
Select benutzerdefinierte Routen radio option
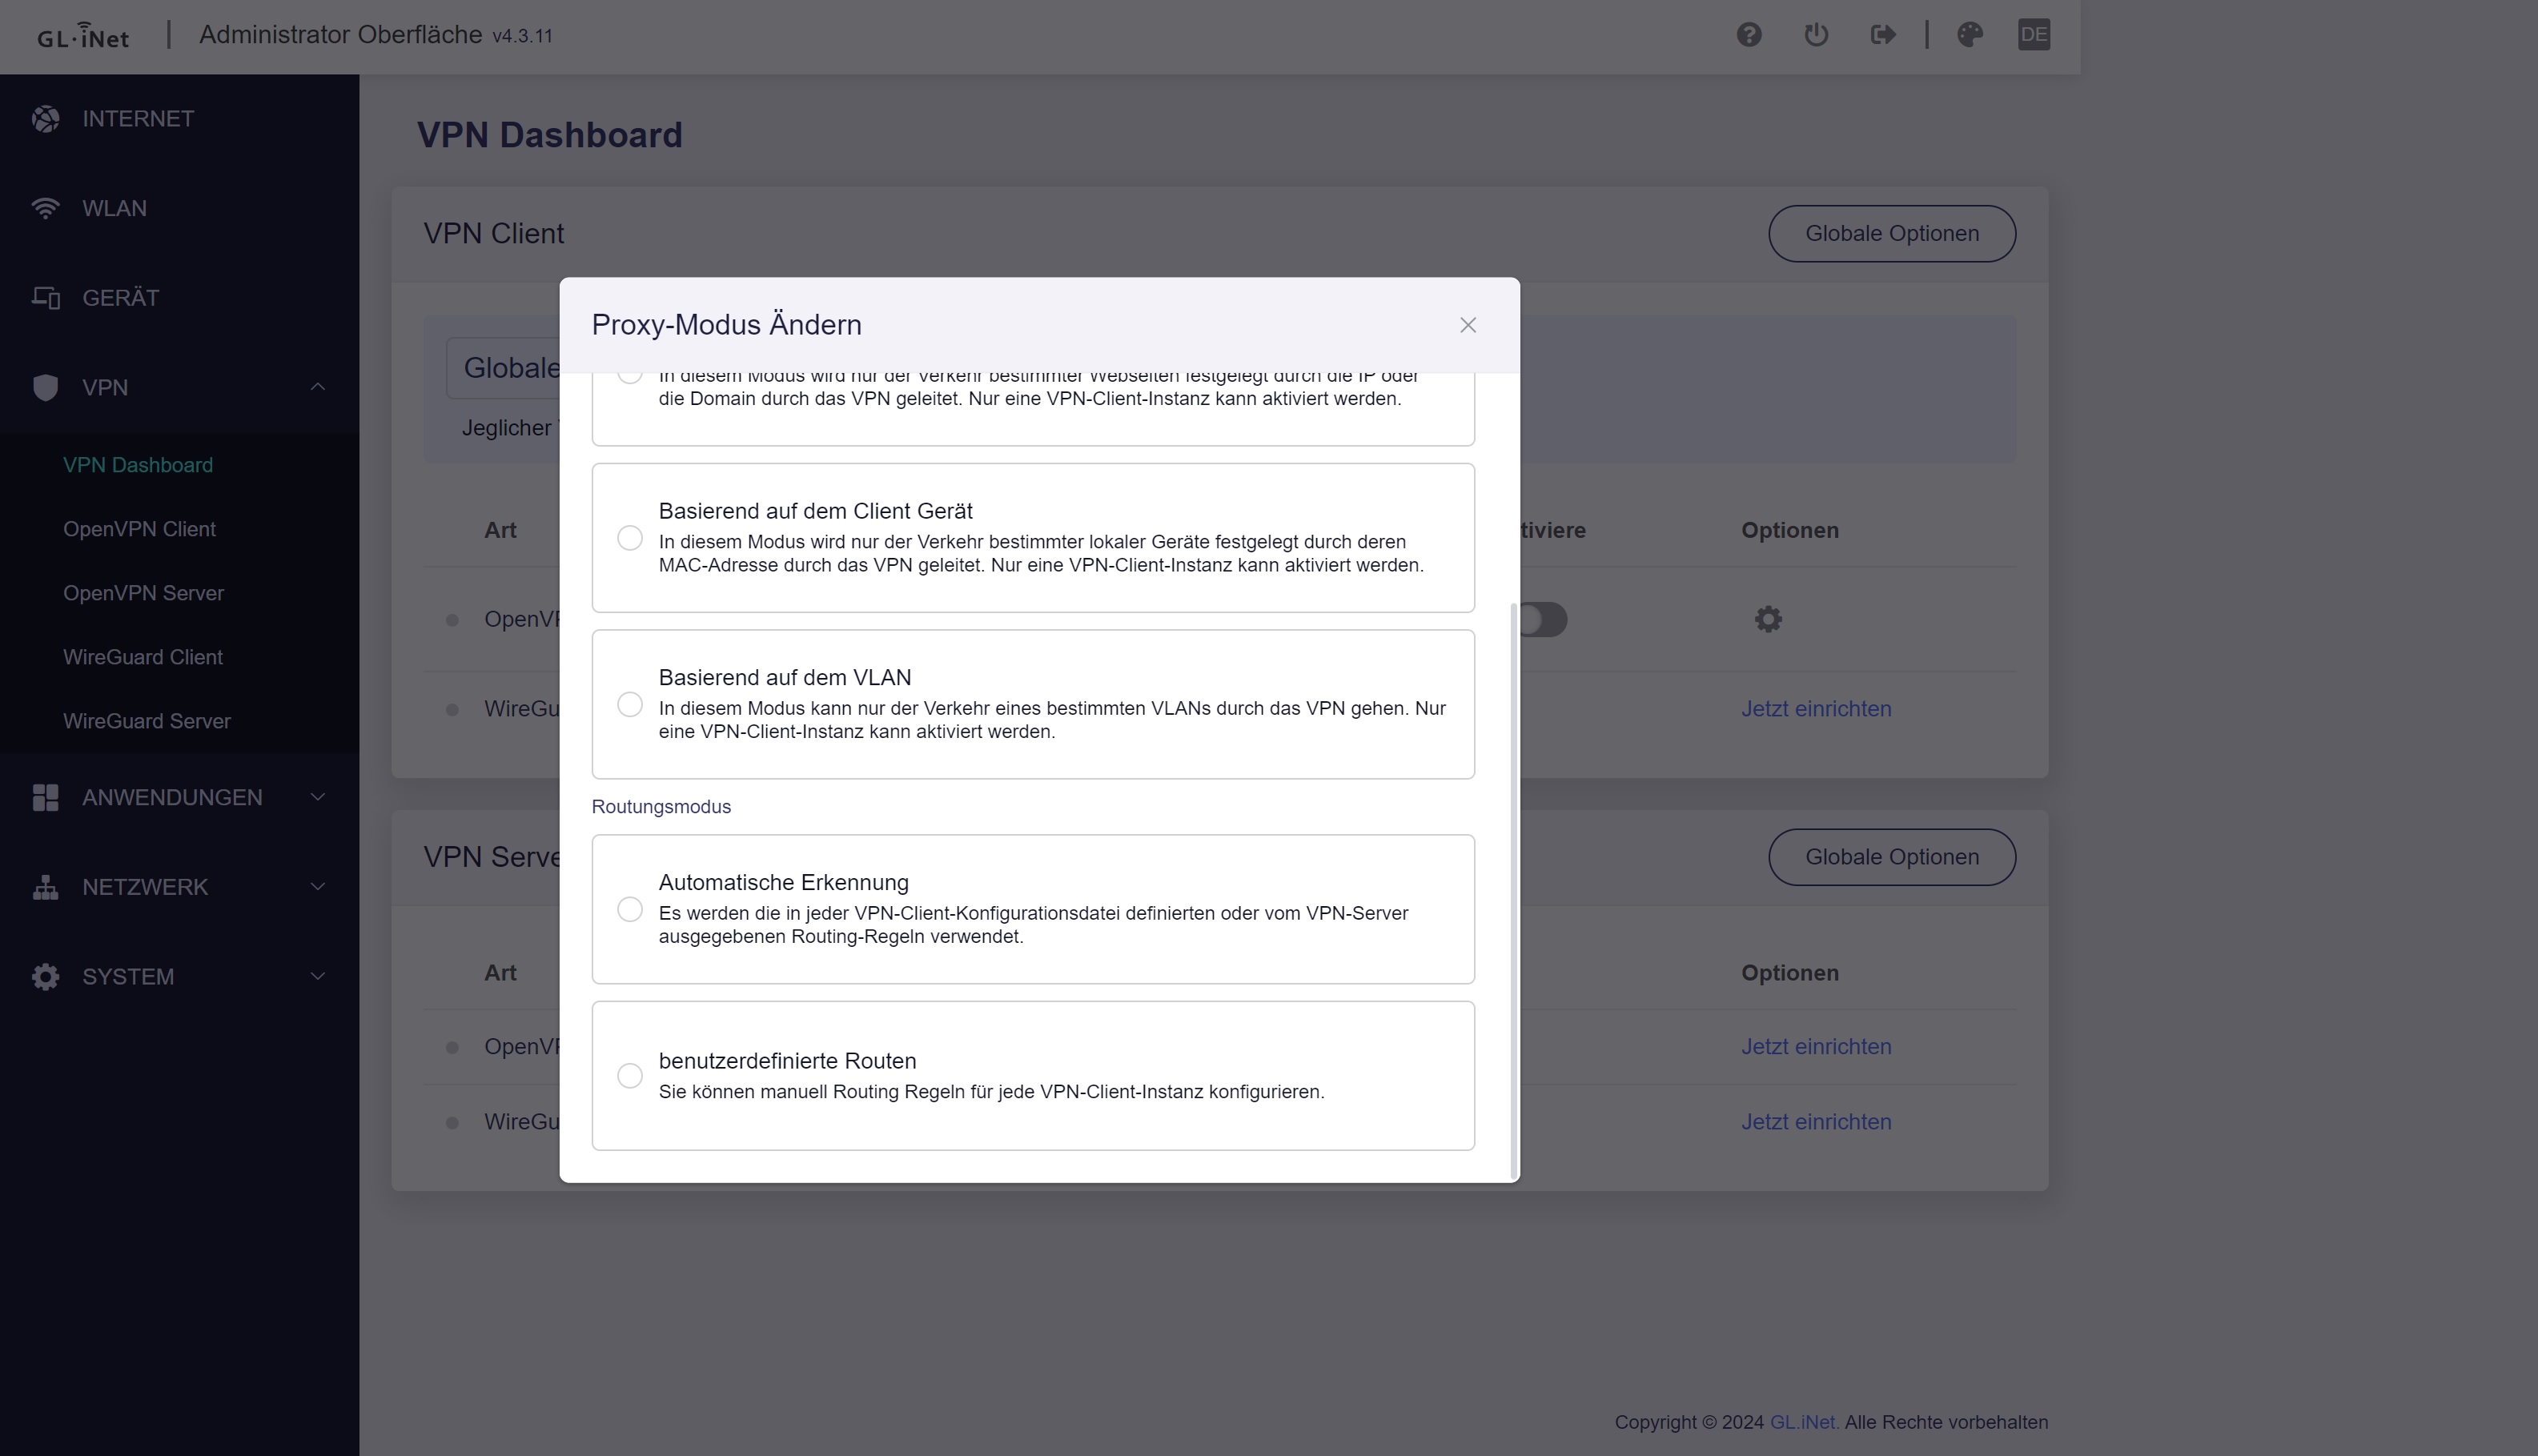(630, 1075)
